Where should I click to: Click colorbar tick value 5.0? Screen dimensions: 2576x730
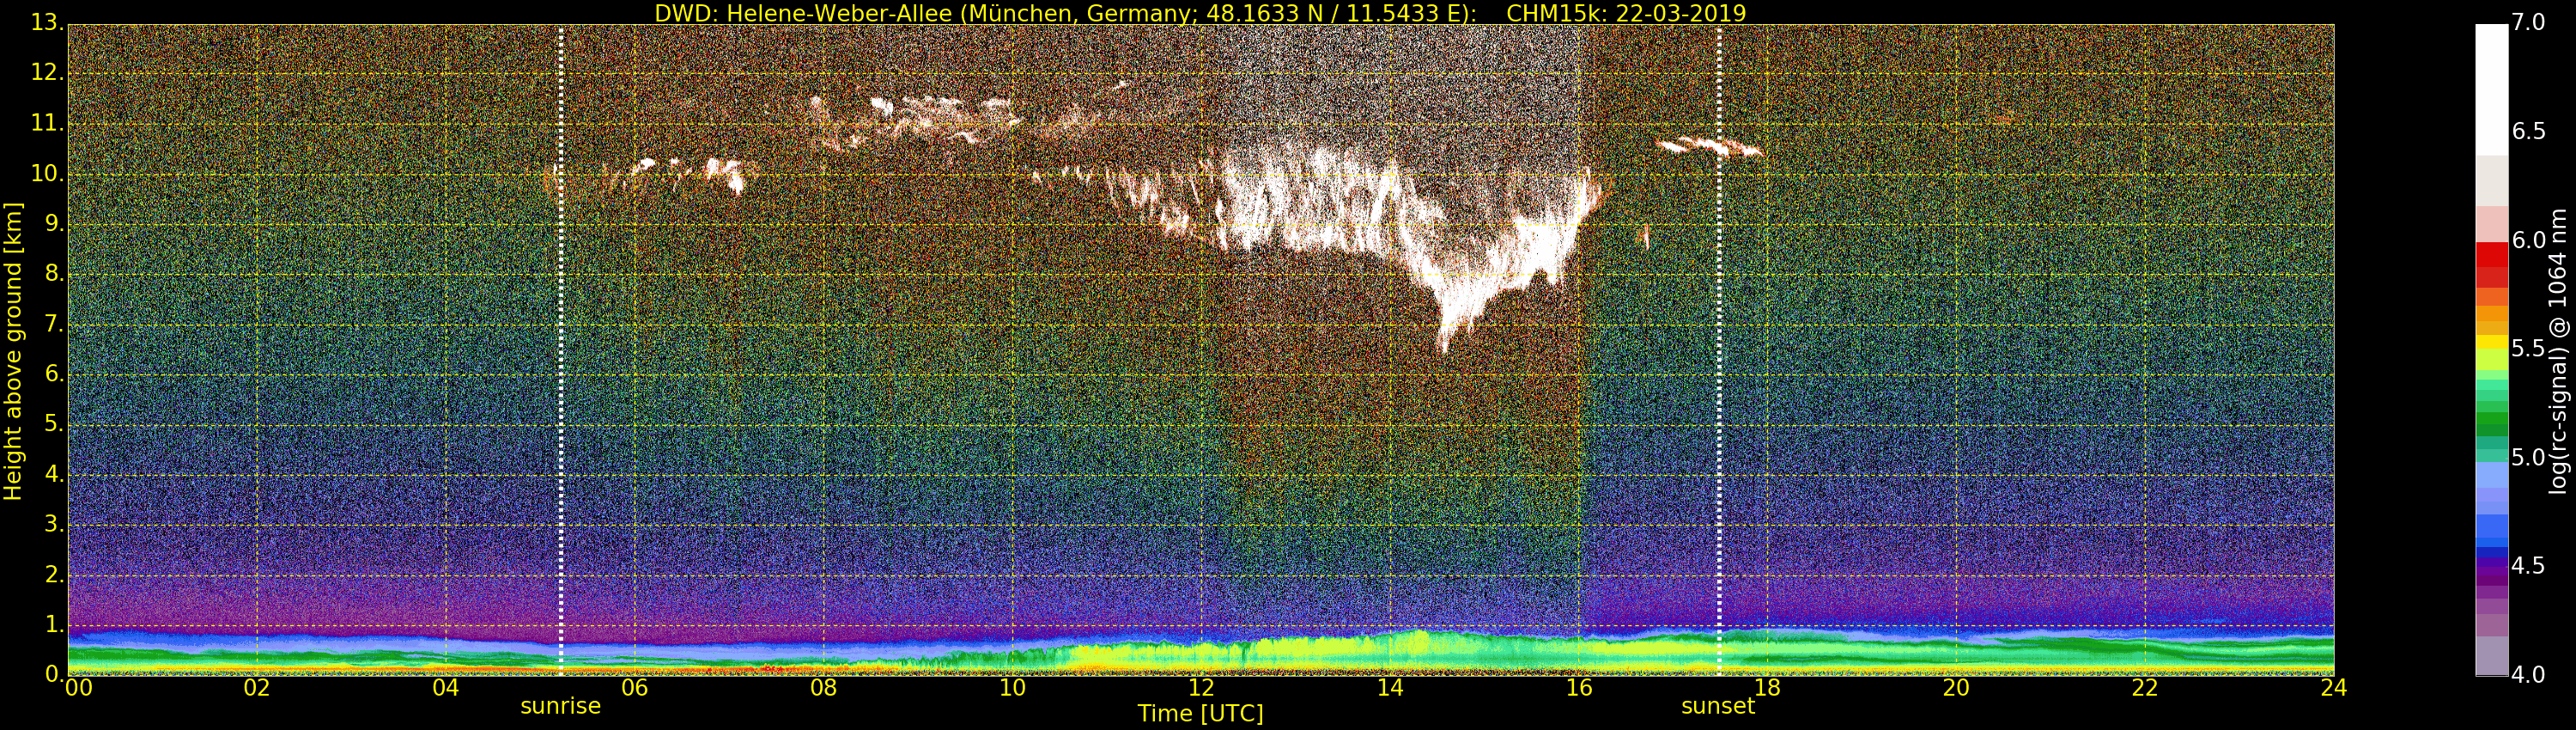click(x=2529, y=457)
